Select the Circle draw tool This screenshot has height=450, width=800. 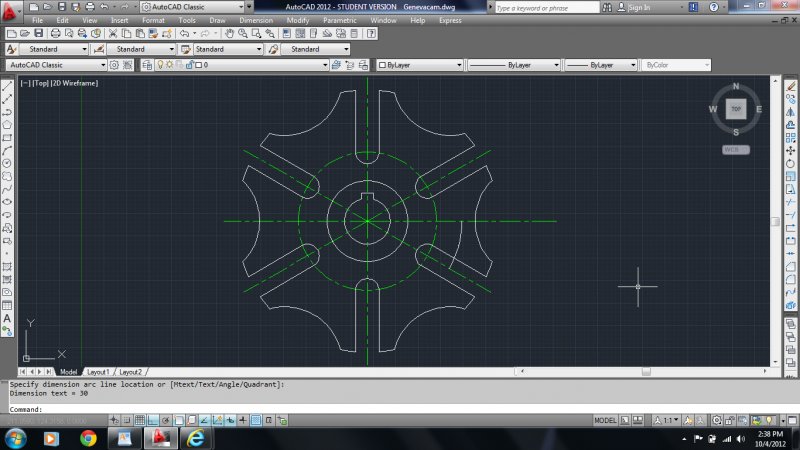point(7,163)
